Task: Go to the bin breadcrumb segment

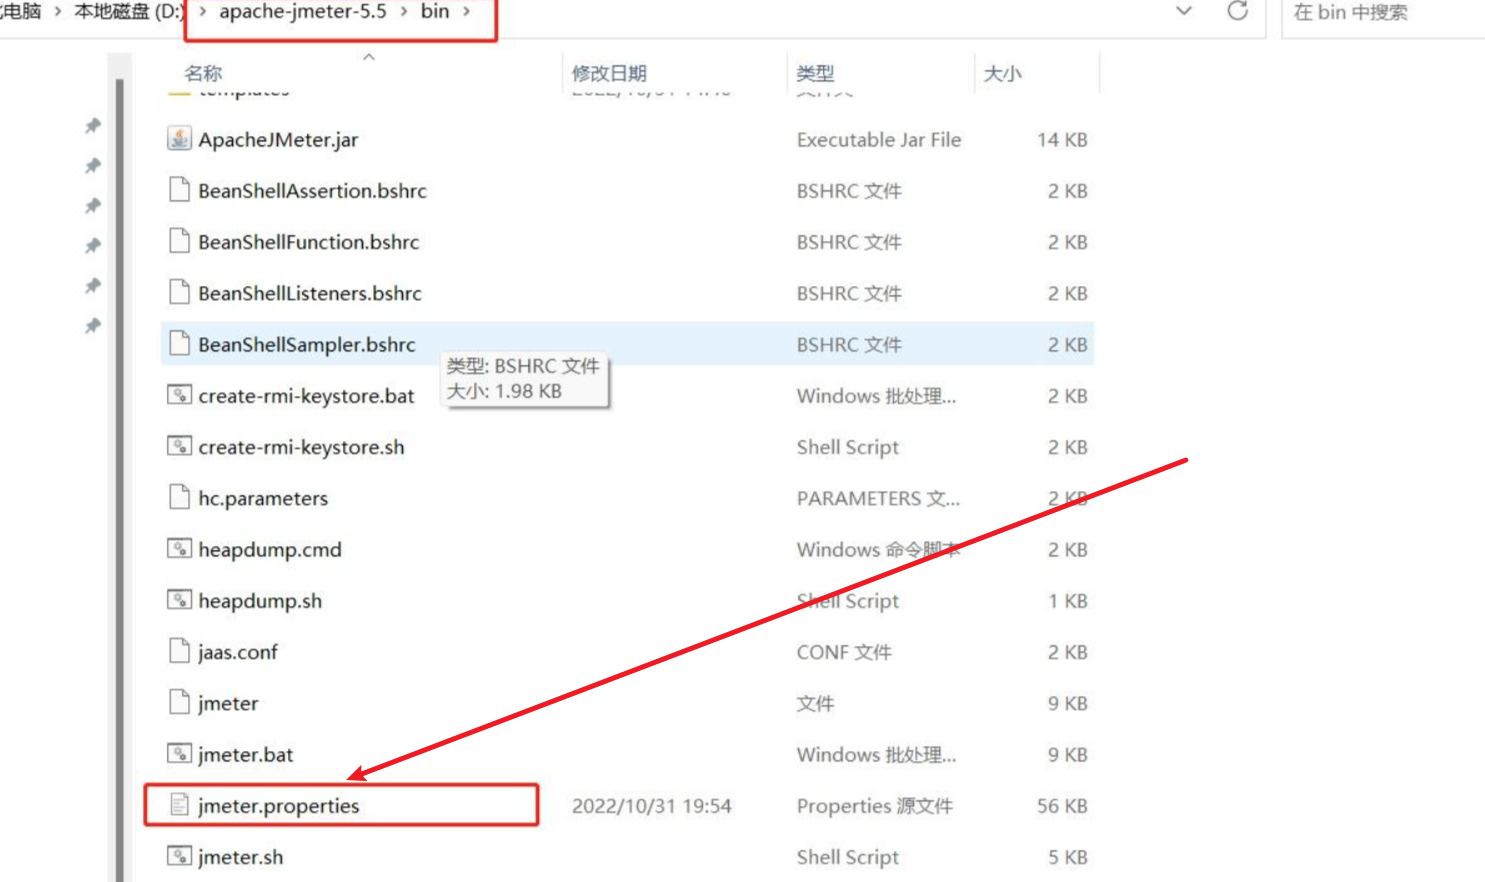Action: 435,11
